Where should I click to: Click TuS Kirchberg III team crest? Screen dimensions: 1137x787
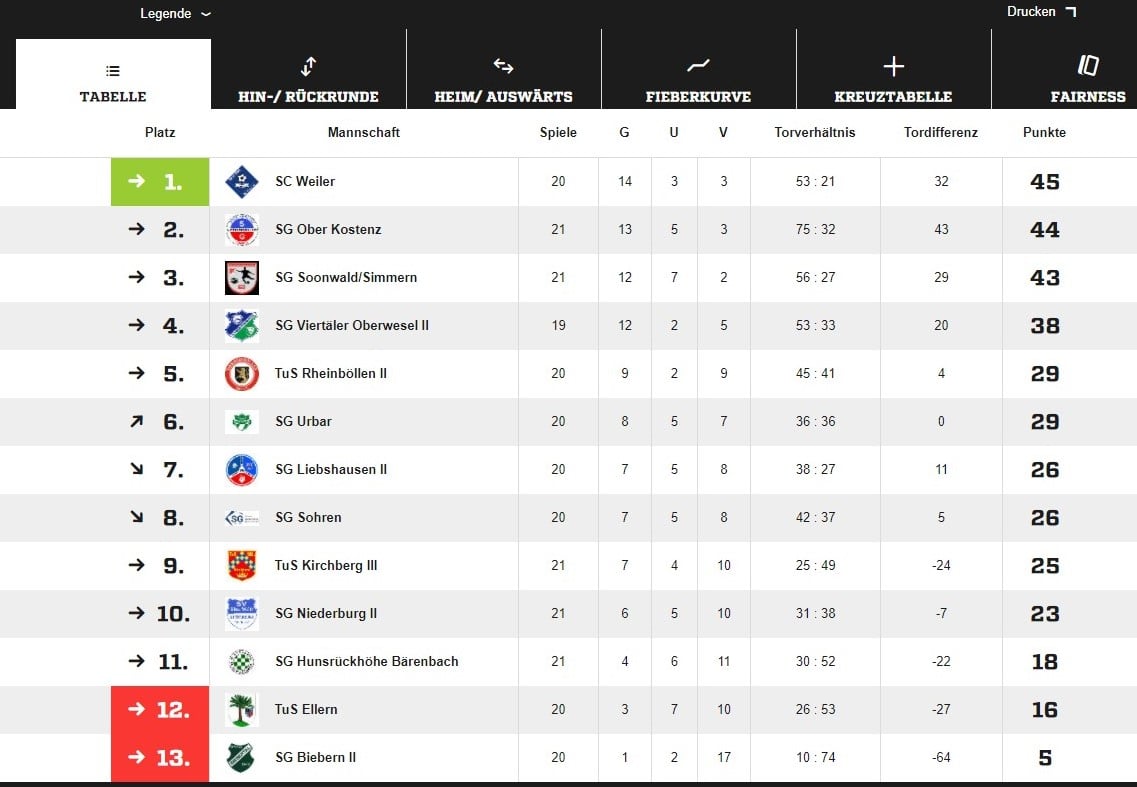click(x=241, y=566)
